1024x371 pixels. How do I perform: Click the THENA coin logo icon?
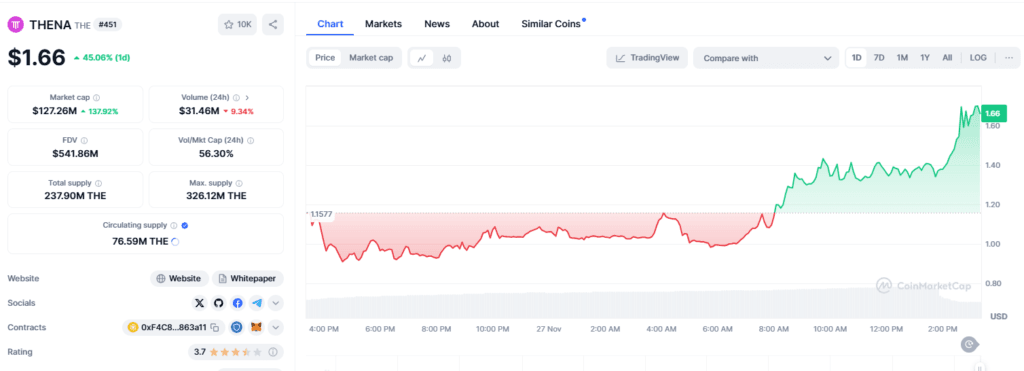pos(16,25)
